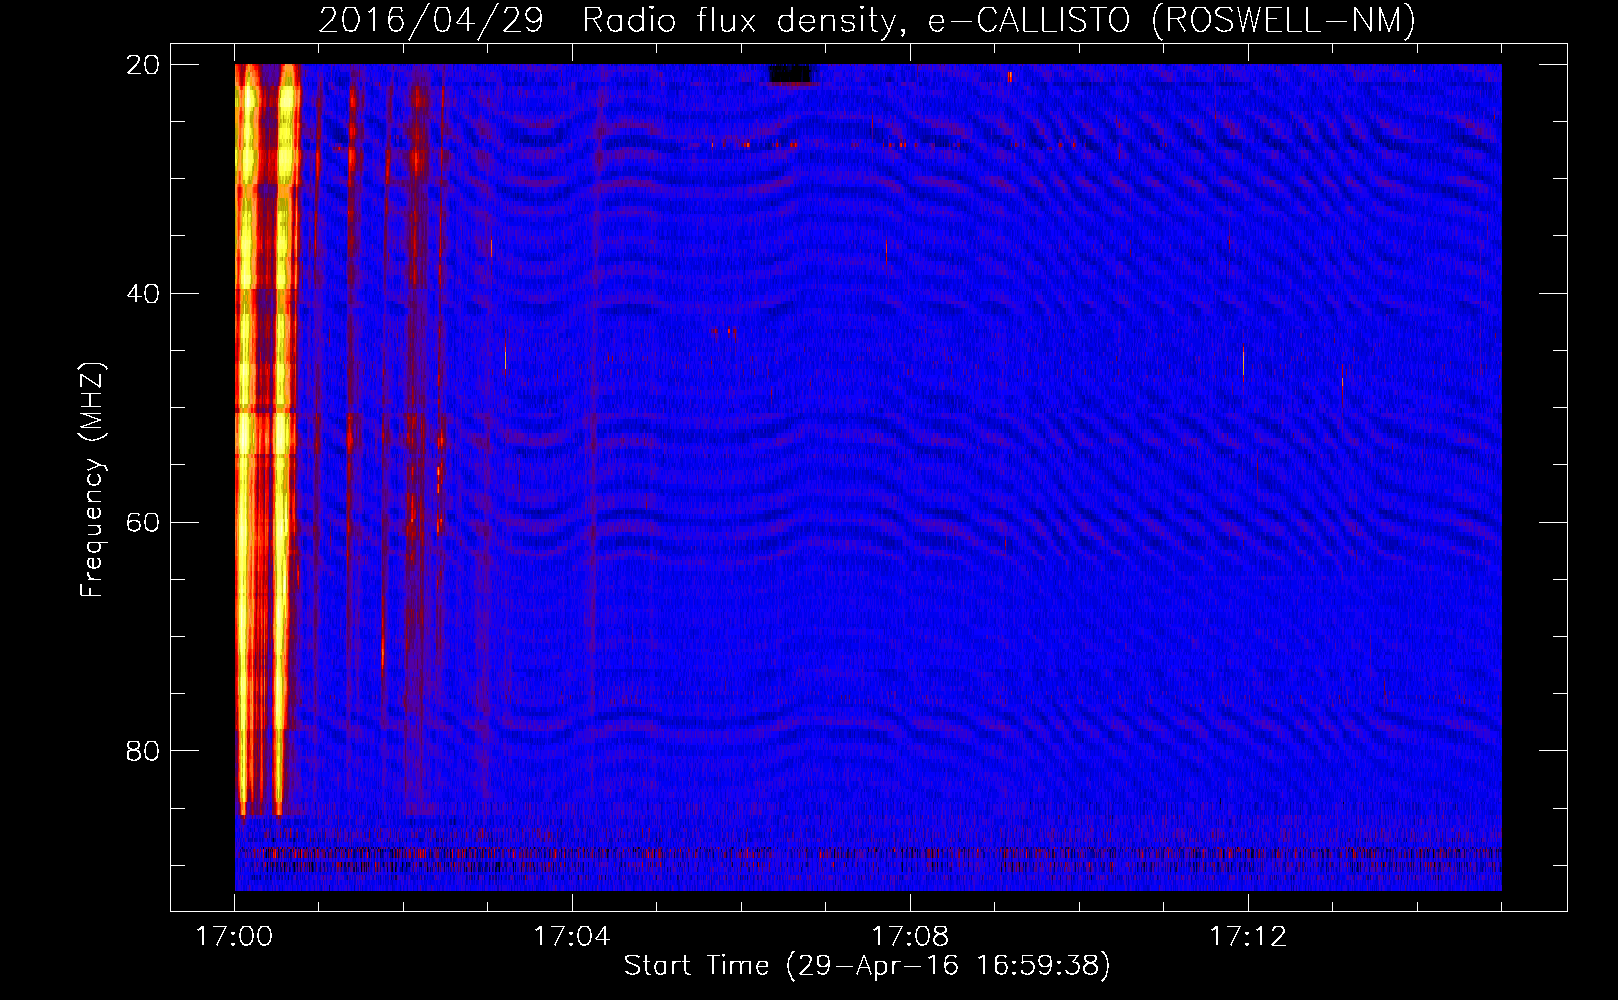The height and width of the screenshot is (1000, 1618).
Task: Click the bright yellow burst near 17:00
Action: [x=268, y=440]
